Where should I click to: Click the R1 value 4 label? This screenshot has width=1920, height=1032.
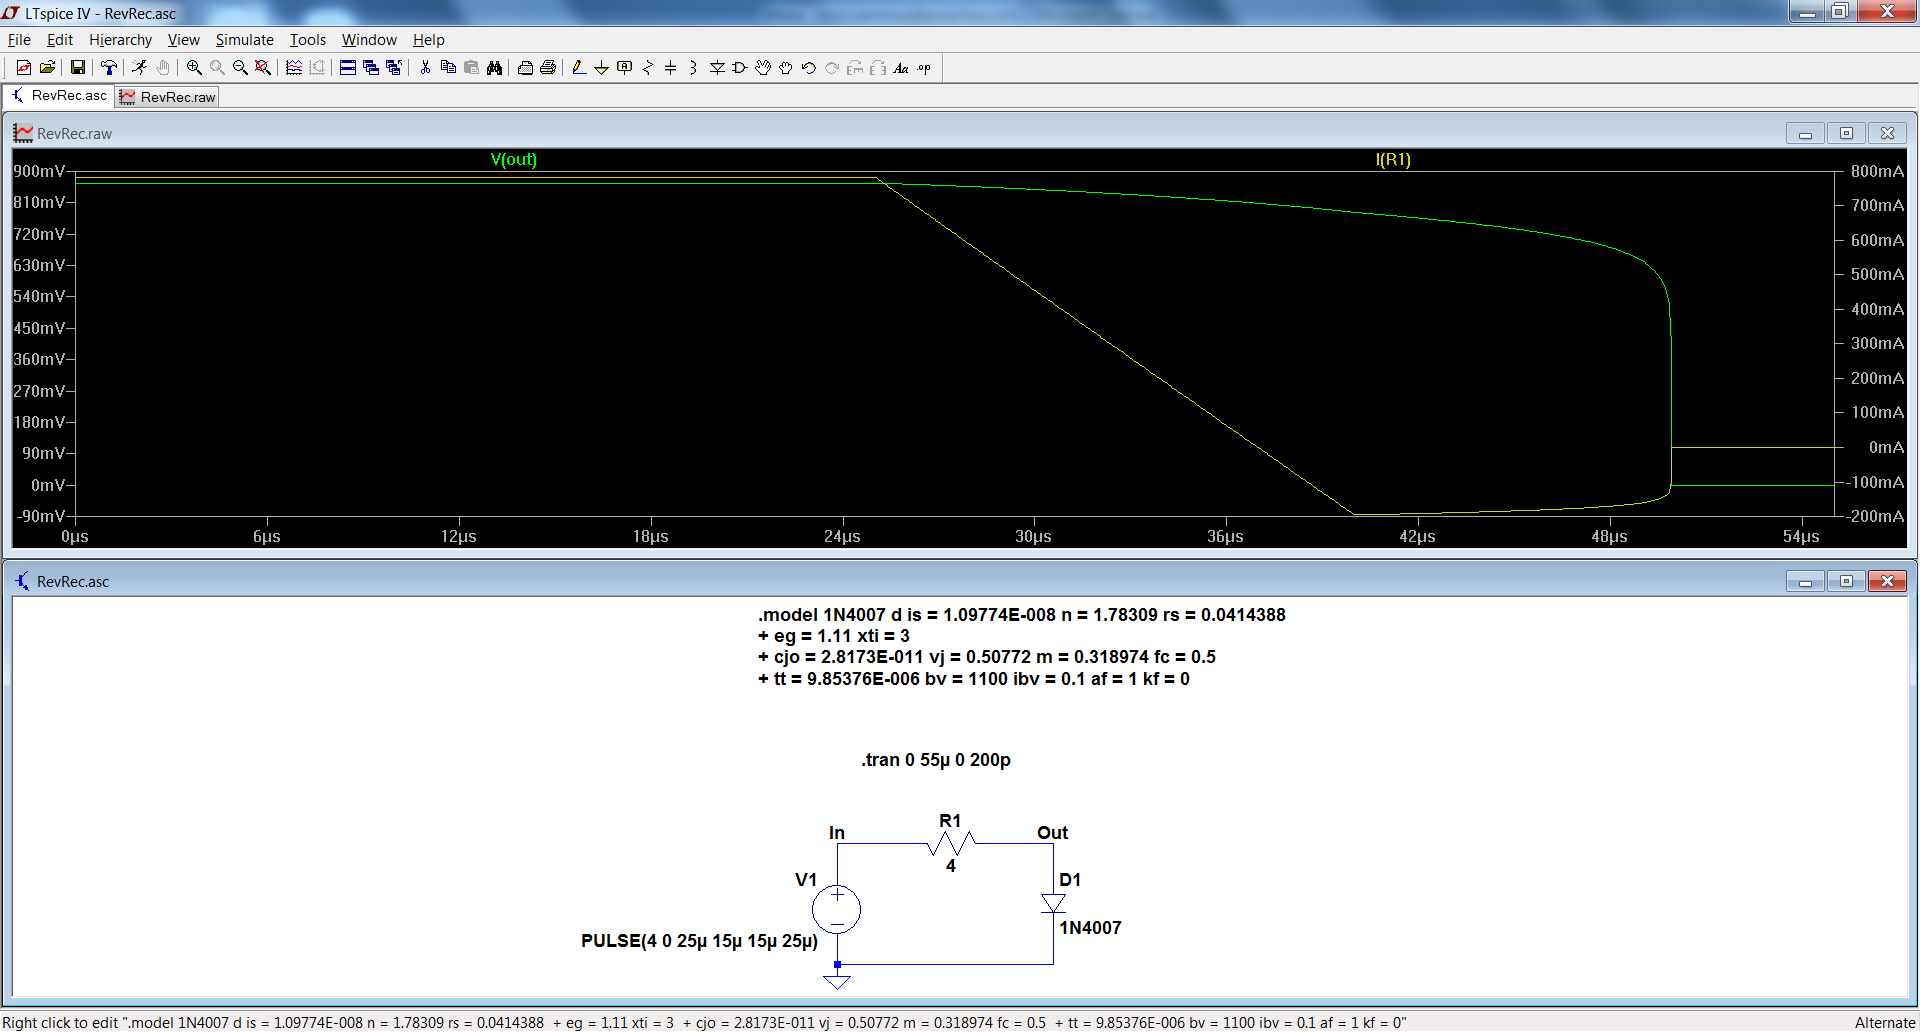tap(951, 866)
